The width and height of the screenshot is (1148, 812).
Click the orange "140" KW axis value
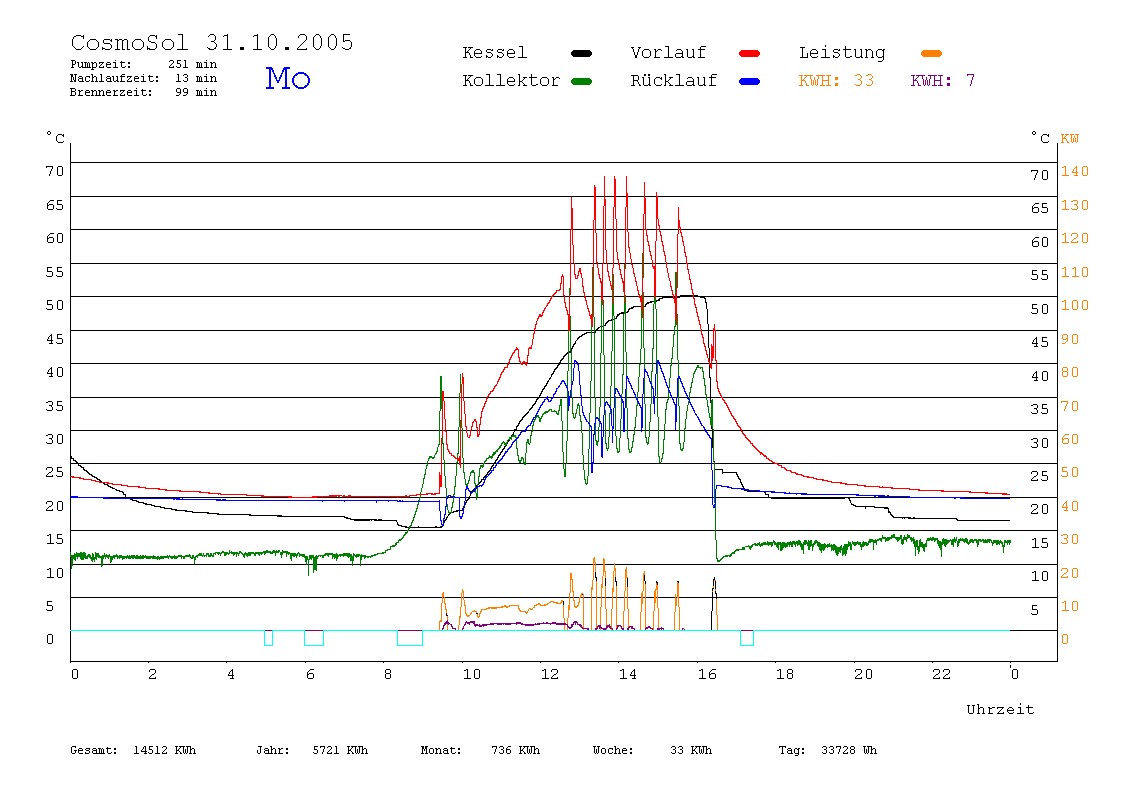click(x=1075, y=171)
